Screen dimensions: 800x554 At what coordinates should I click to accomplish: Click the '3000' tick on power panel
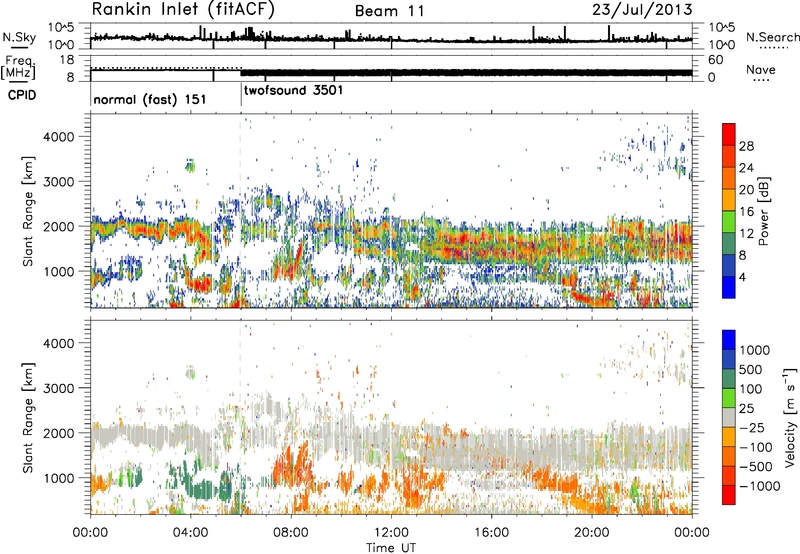point(58,182)
